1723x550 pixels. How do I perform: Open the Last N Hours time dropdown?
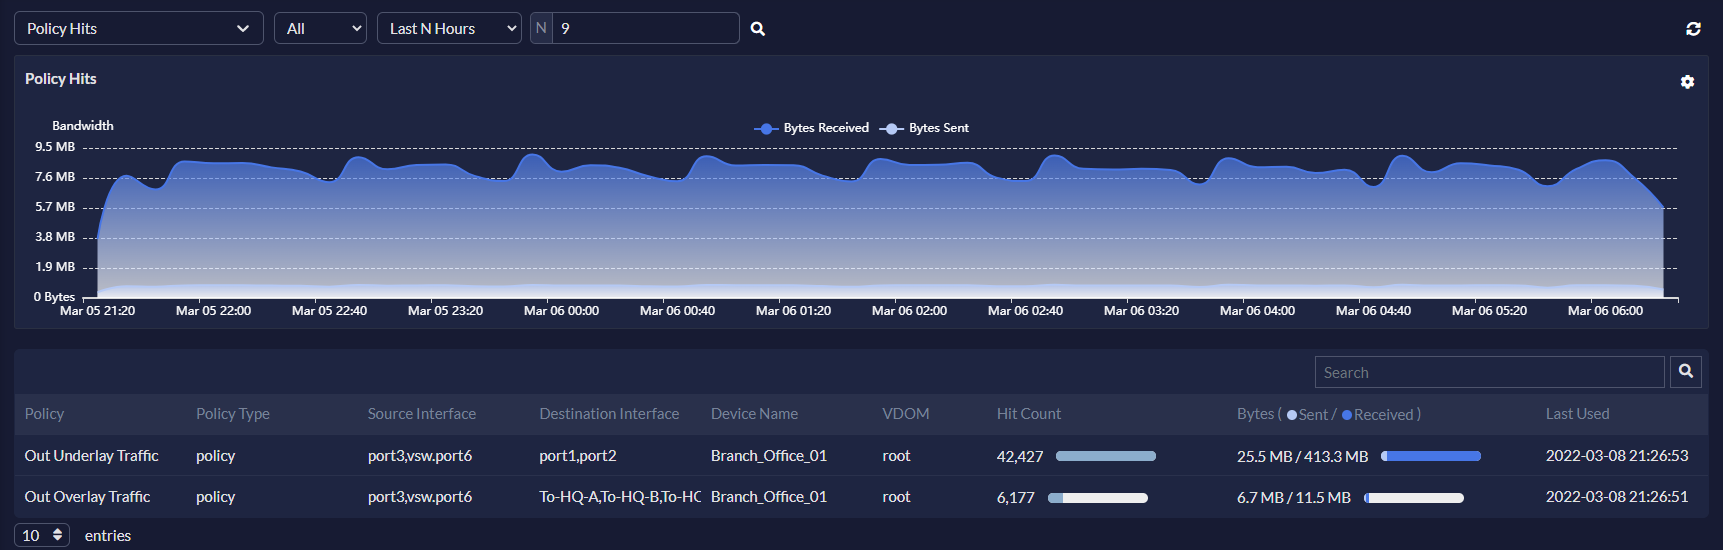point(449,28)
